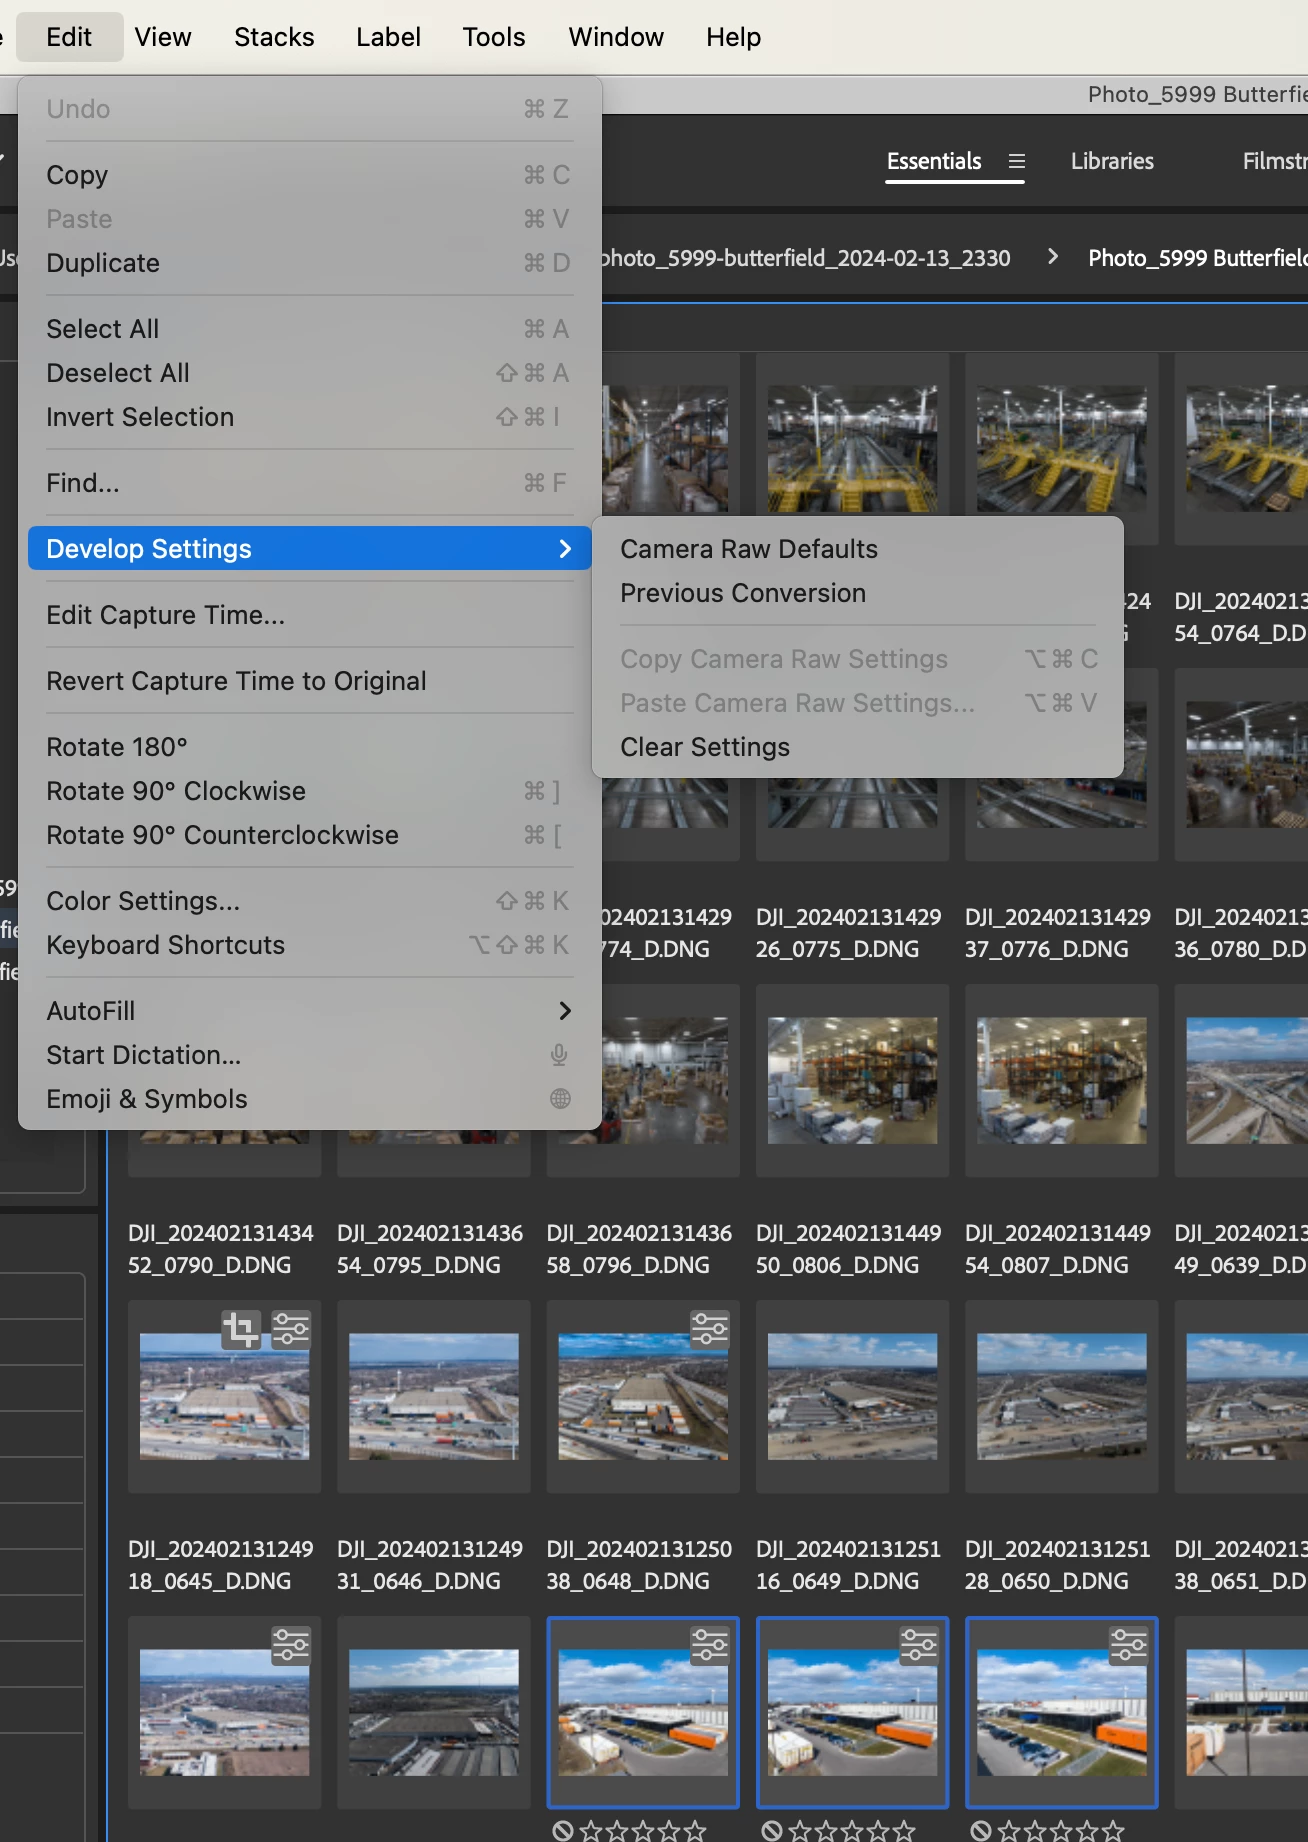Screen dimensions: 1308x1842
Task: Choose Find... in the Edit menu
Action: point(309,483)
